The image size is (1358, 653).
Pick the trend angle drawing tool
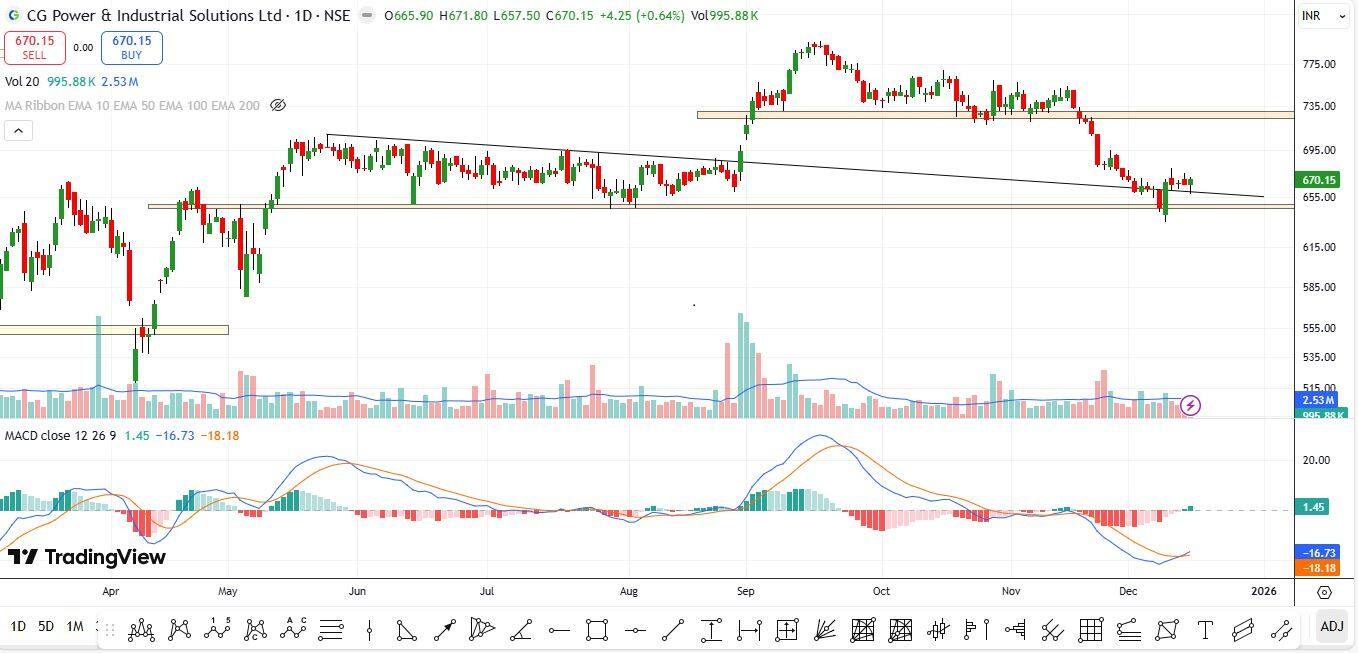click(521, 630)
